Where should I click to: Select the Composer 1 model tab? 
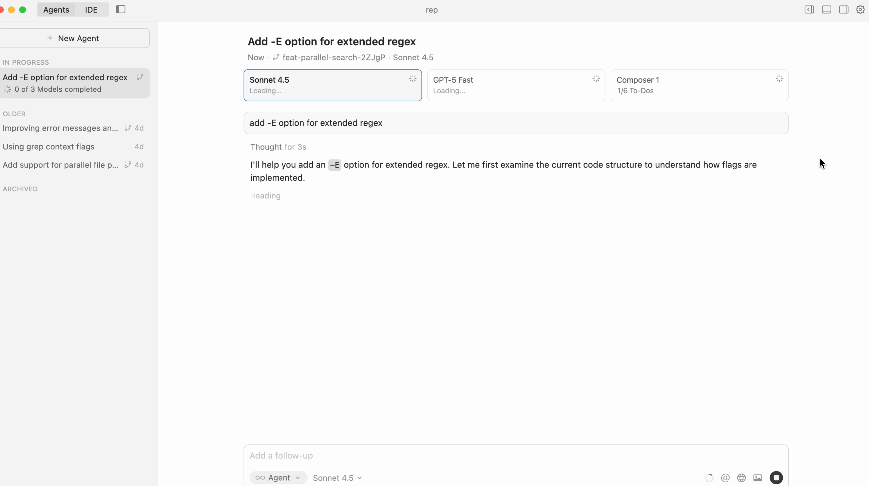point(697,85)
